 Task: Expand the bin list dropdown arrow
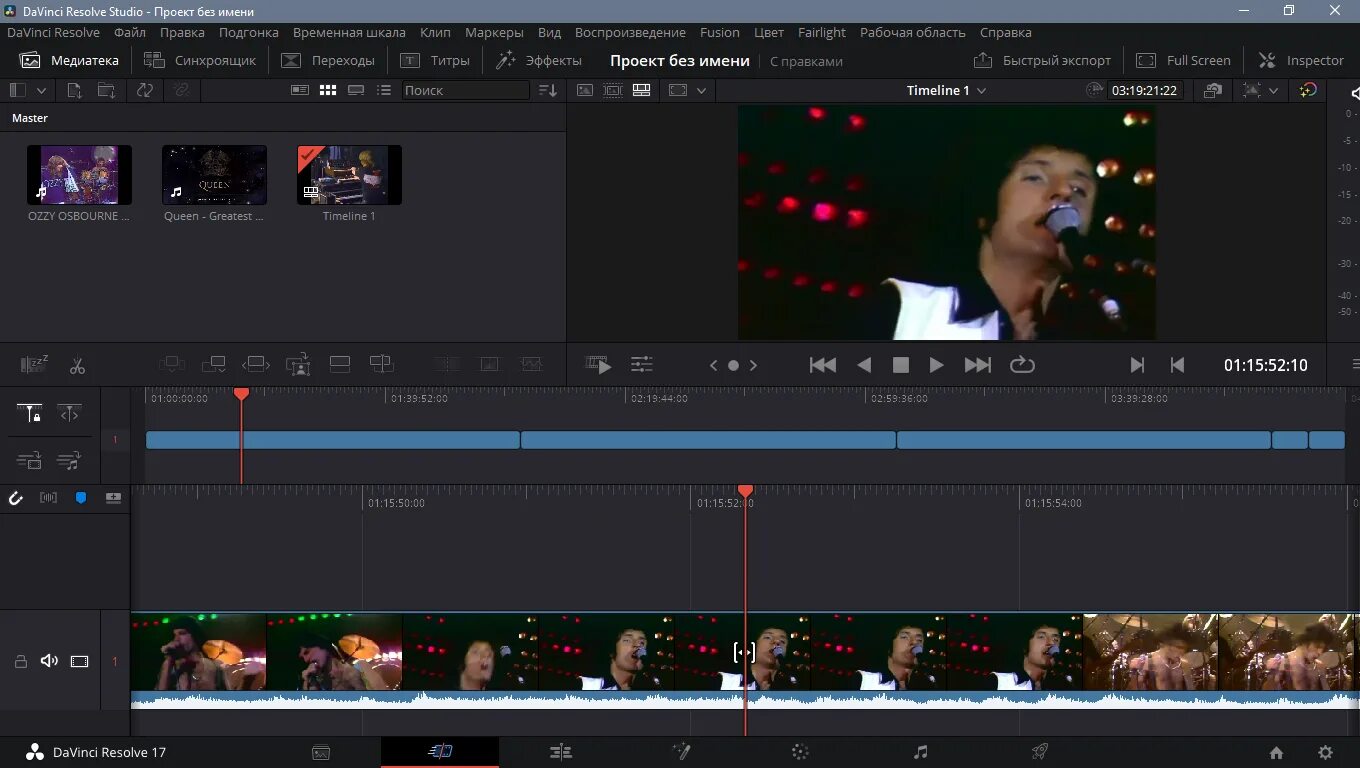pos(42,90)
